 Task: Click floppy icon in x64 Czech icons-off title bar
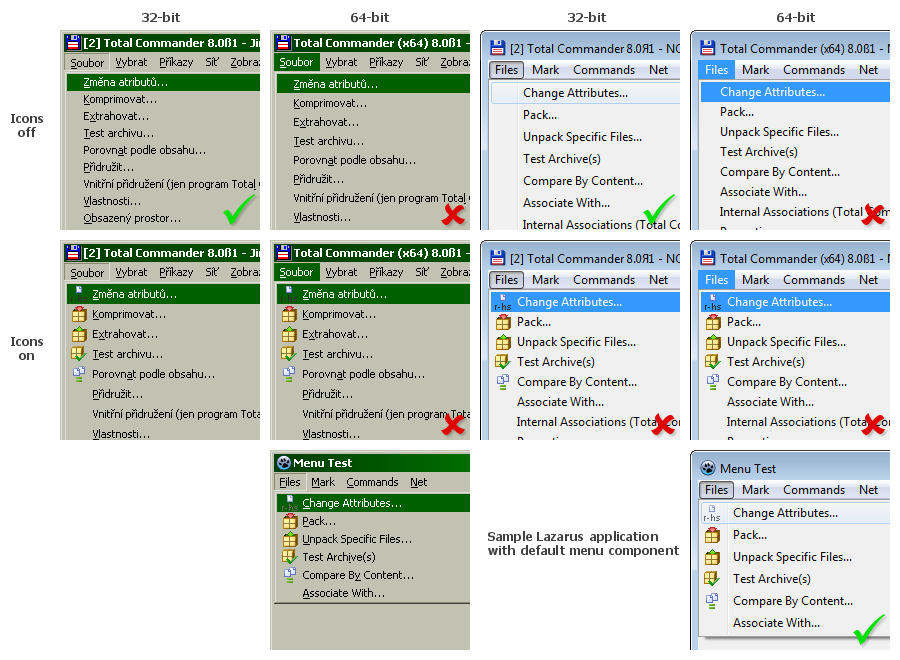[x=283, y=42]
